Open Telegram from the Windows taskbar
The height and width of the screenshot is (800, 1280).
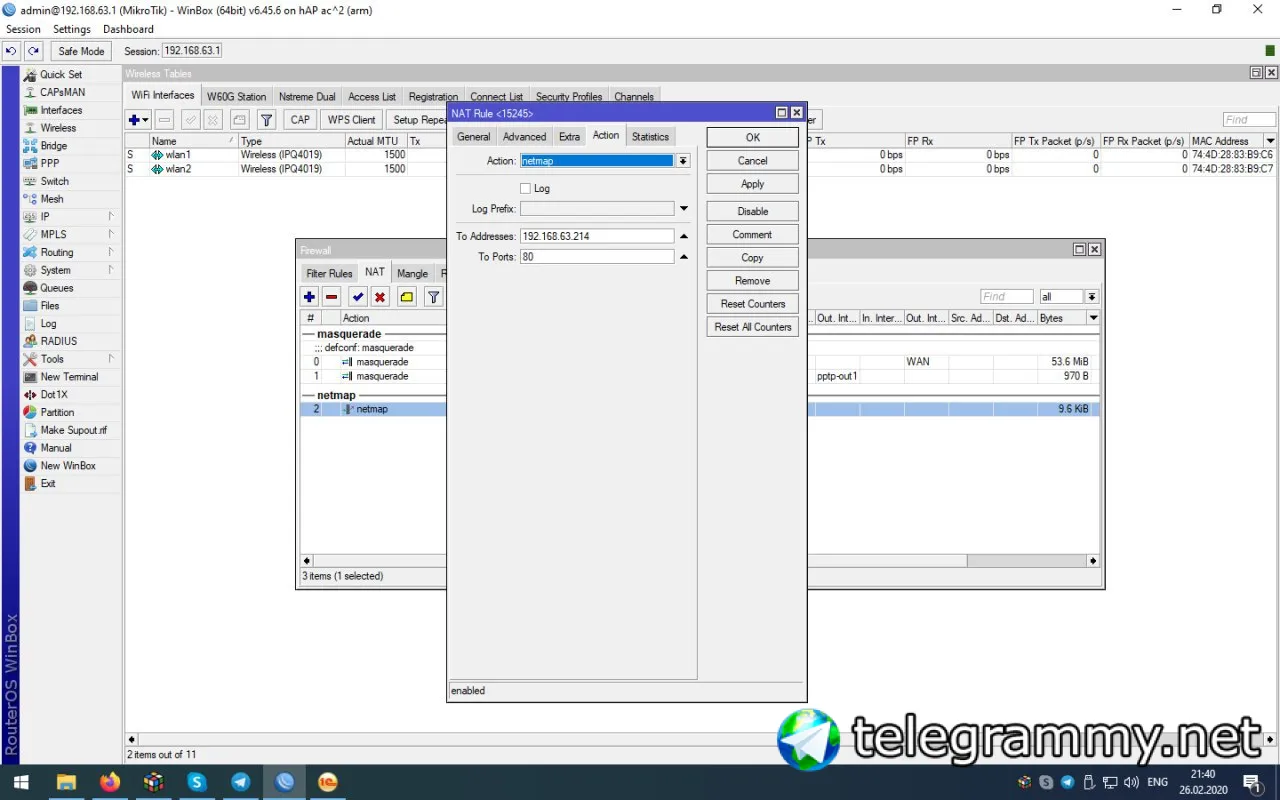click(241, 782)
